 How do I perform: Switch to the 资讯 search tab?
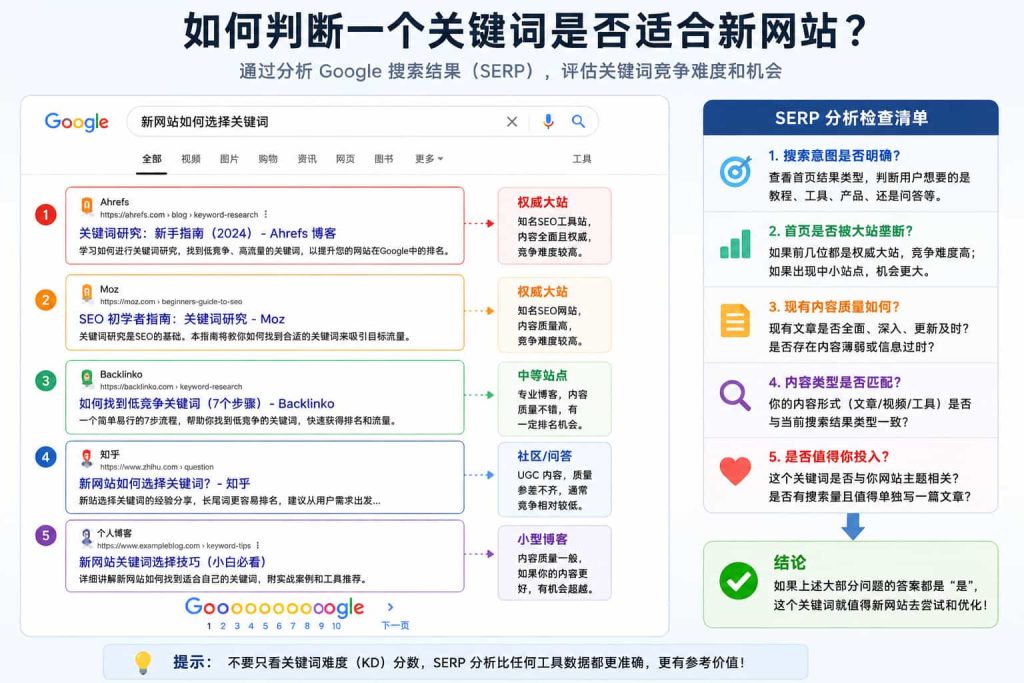307,159
